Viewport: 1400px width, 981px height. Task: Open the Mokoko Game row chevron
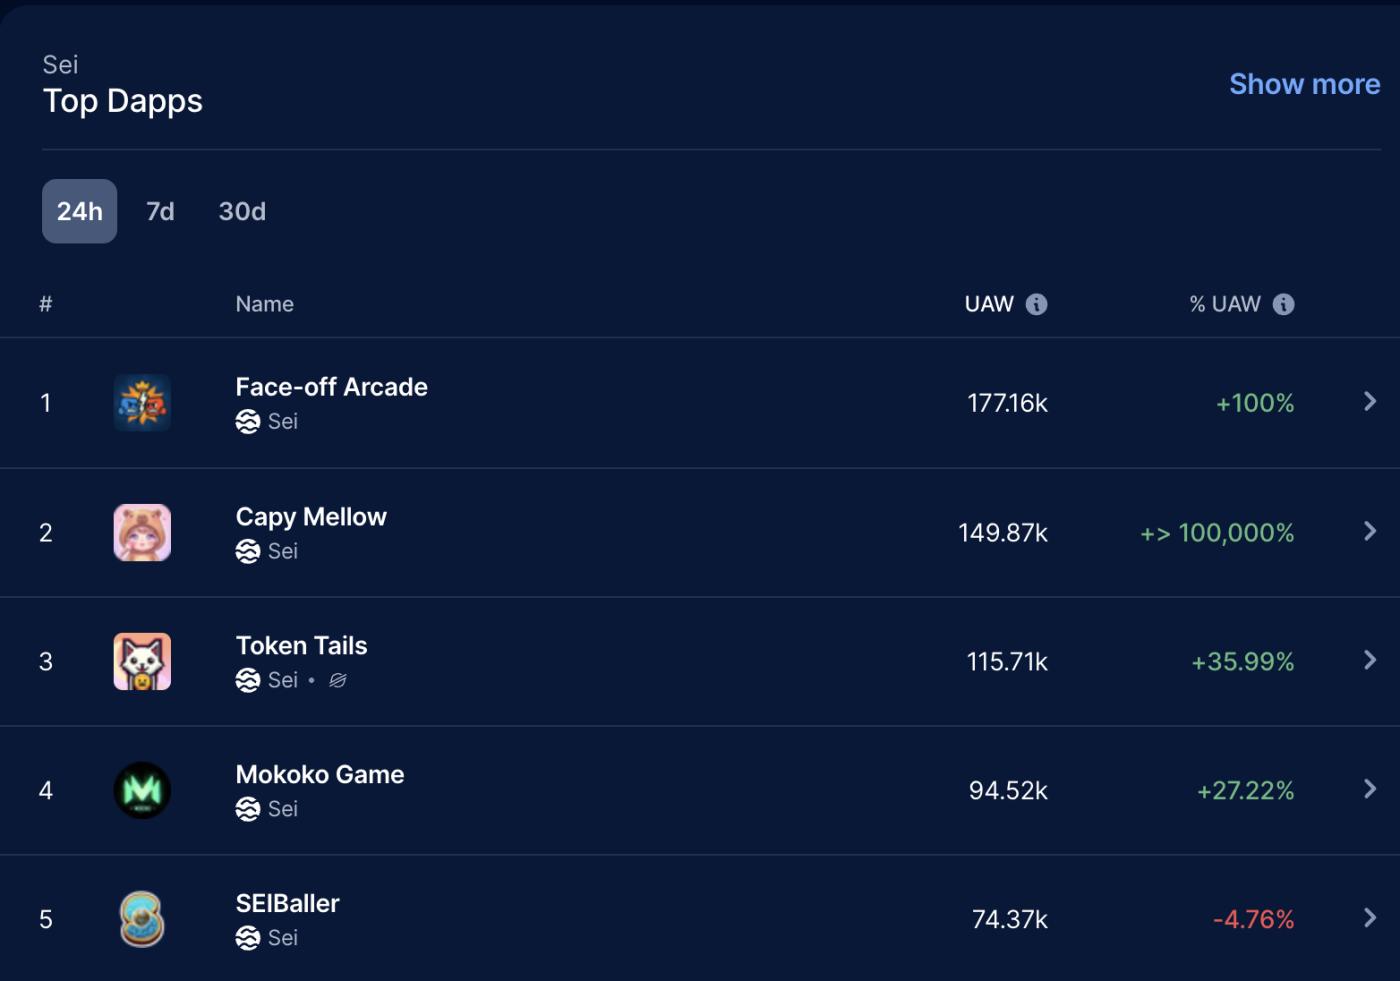click(x=1370, y=789)
